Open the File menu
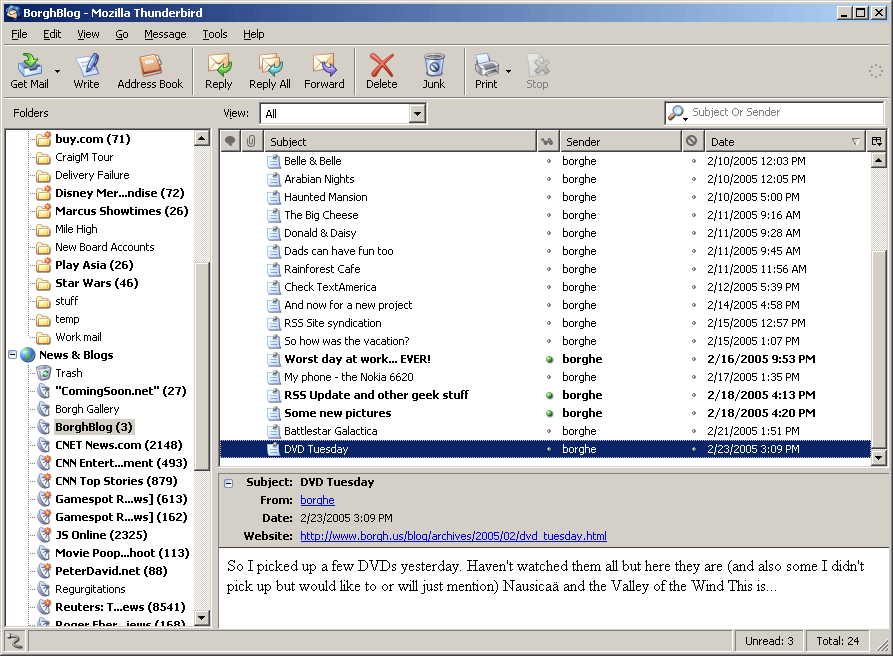Viewport: 893px width, 656px height. click(x=19, y=34)
